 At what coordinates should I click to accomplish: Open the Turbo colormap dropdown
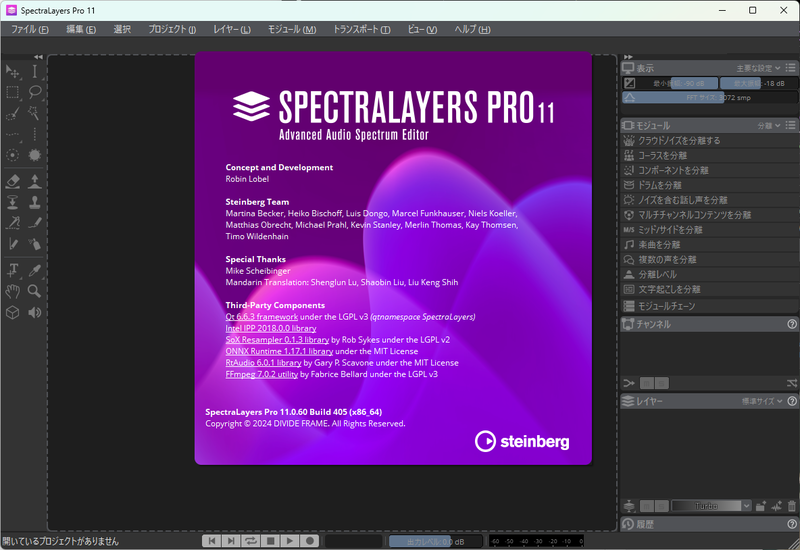[711, 506]
